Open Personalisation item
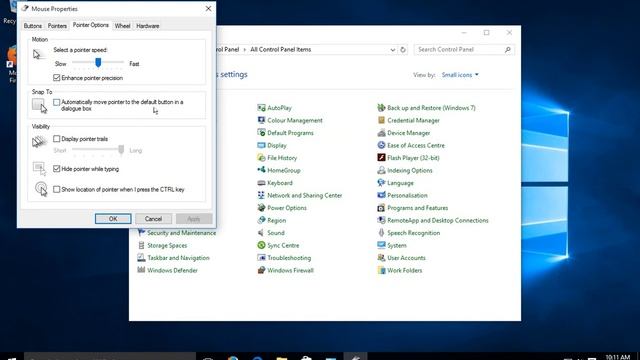The image size is (640, 360). tap(407, 196)
